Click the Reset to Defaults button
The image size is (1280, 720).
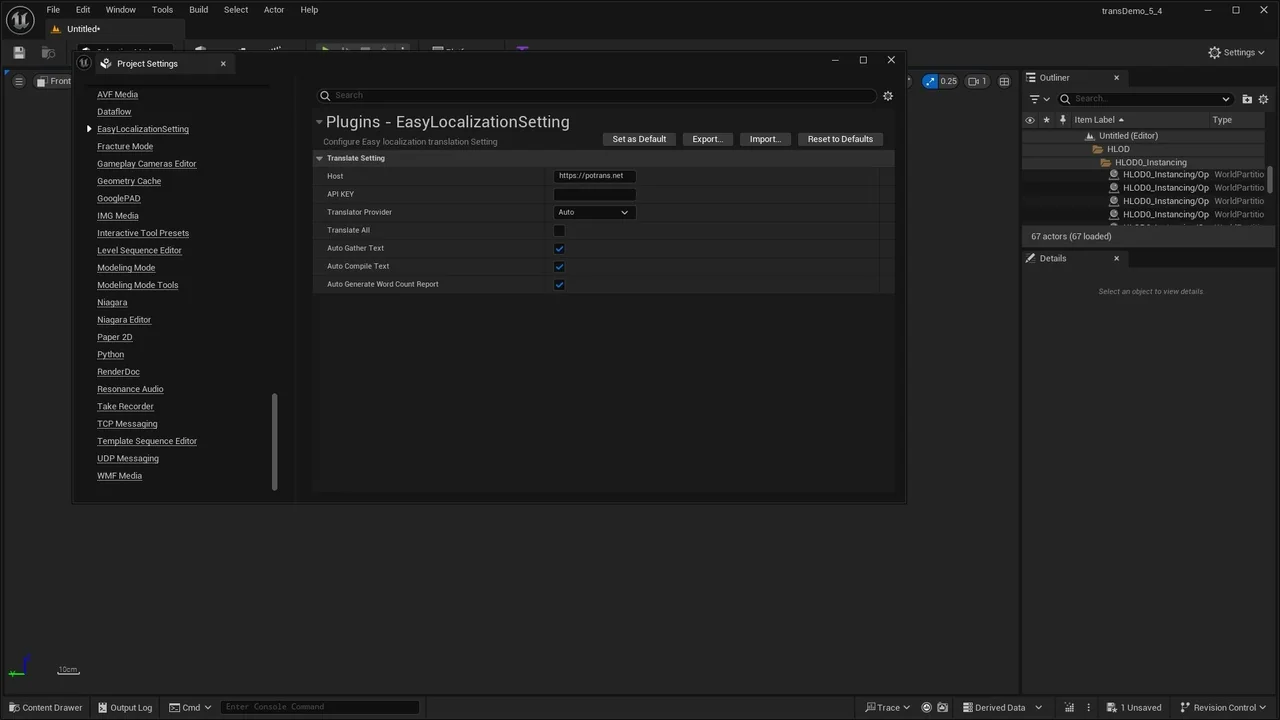coord(840,139)
